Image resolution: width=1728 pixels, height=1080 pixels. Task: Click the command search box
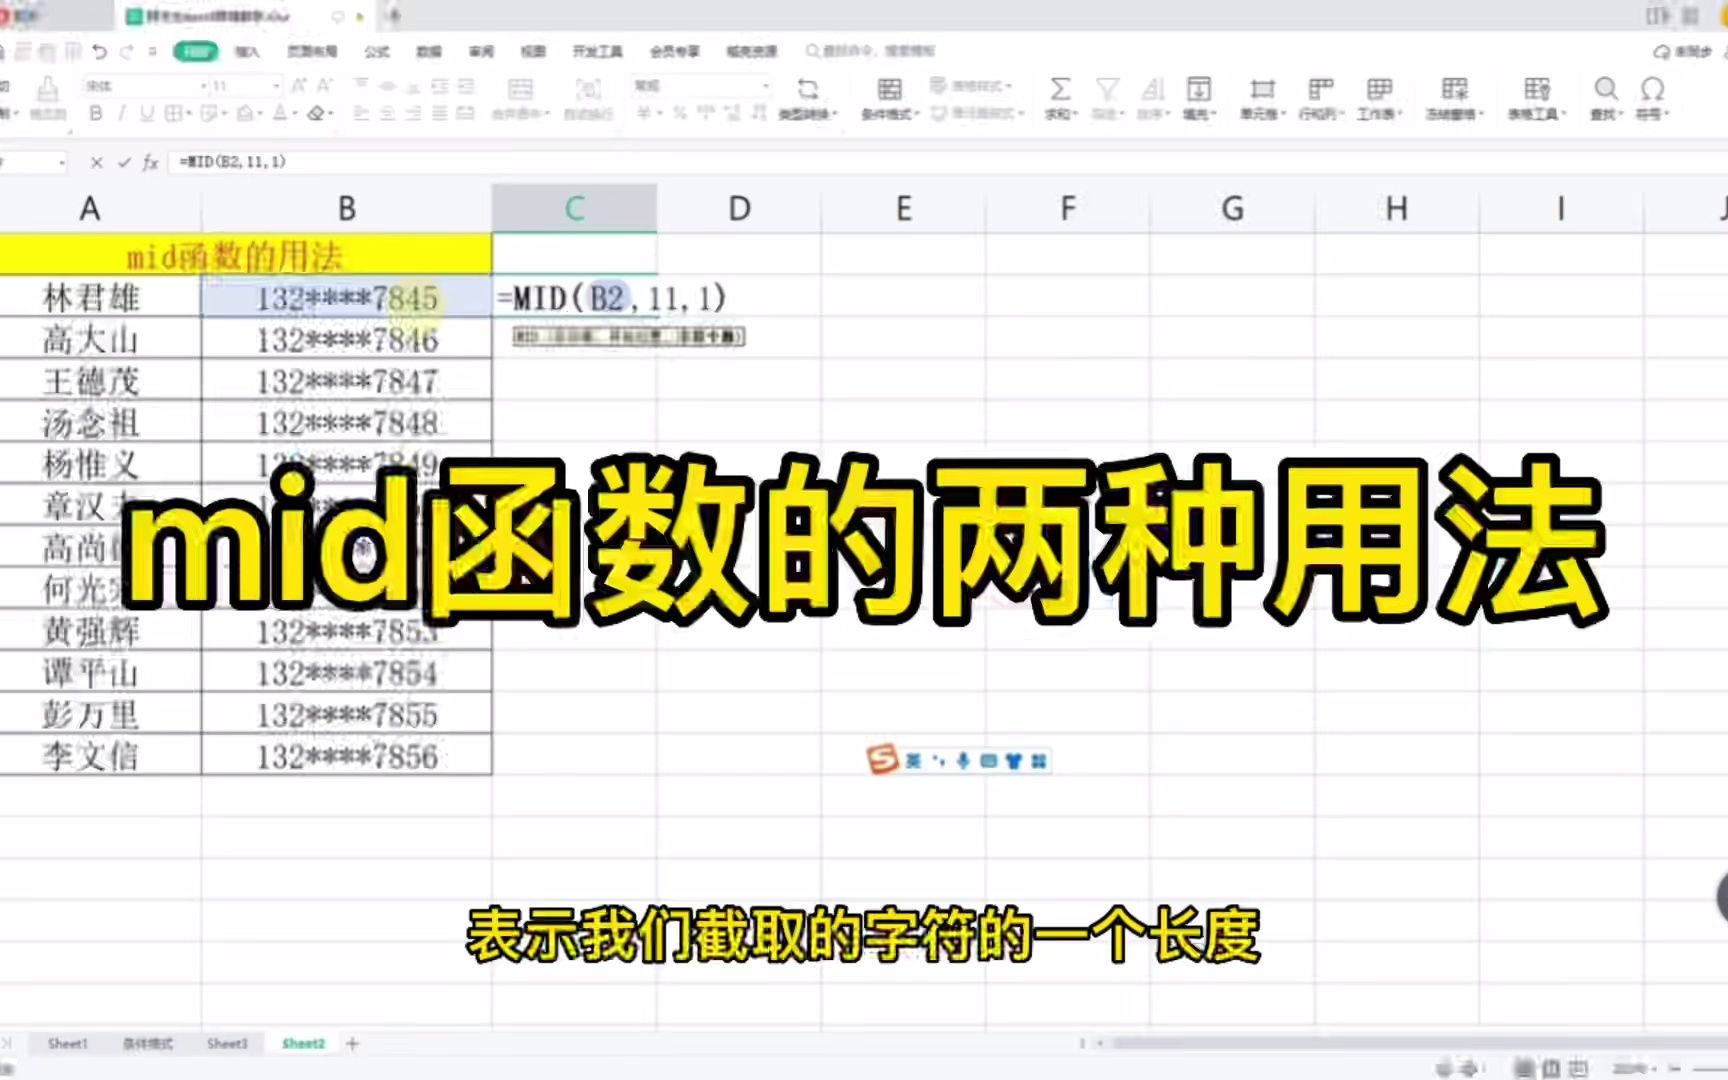click(872, 51)
